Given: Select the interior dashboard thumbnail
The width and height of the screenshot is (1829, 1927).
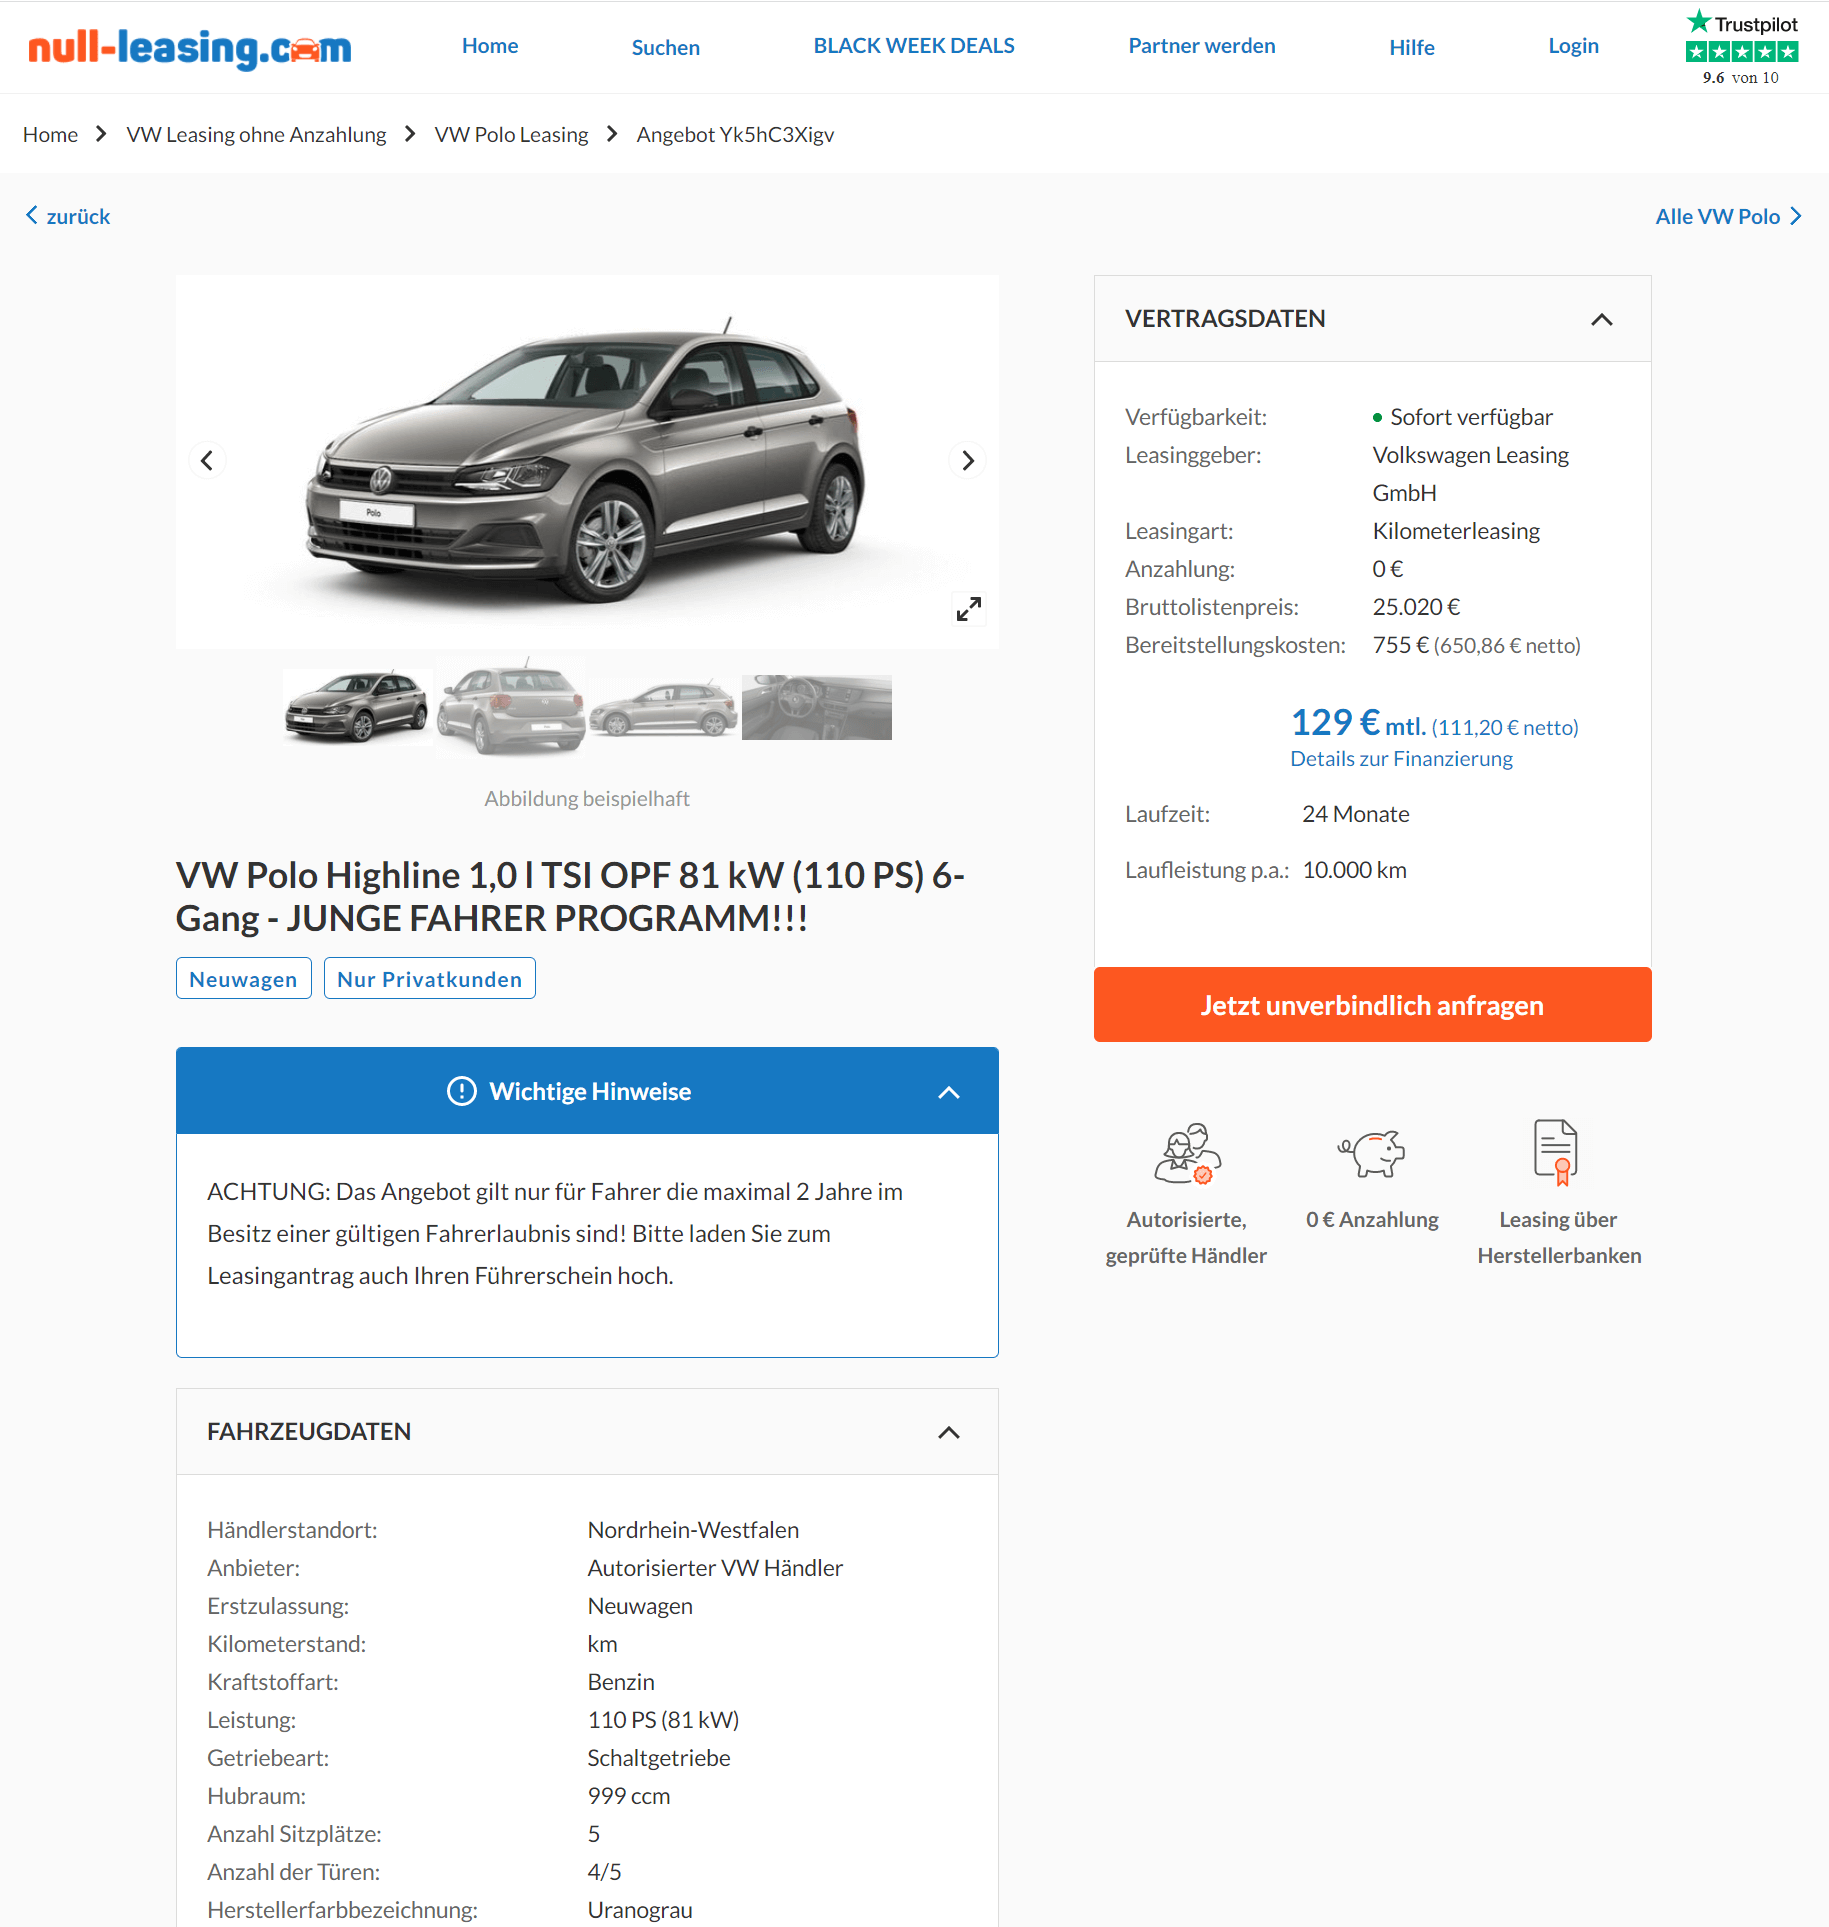Looking at the screenshot, I should 817,707.
